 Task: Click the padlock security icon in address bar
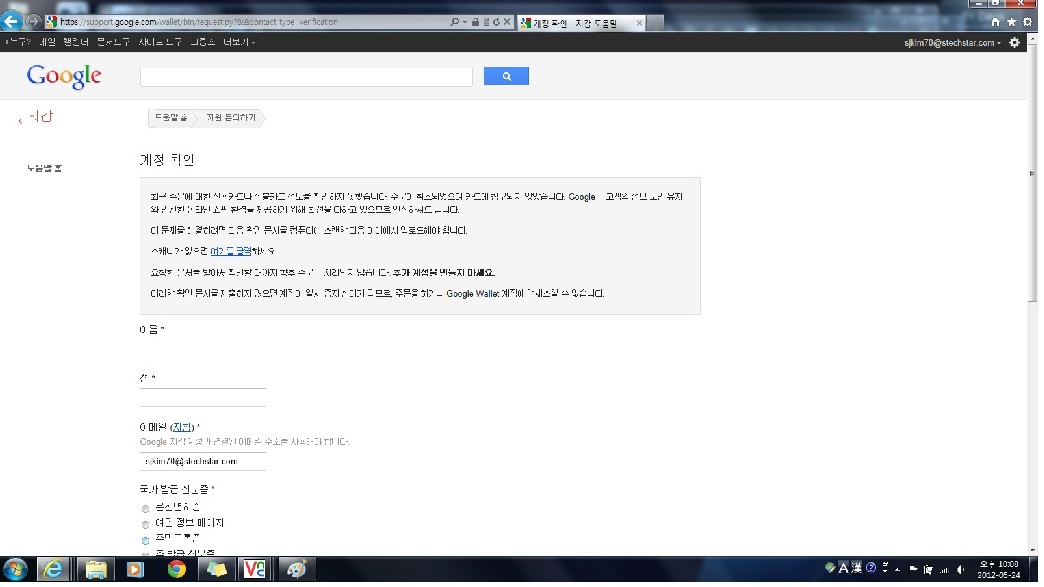coord(475,22)
